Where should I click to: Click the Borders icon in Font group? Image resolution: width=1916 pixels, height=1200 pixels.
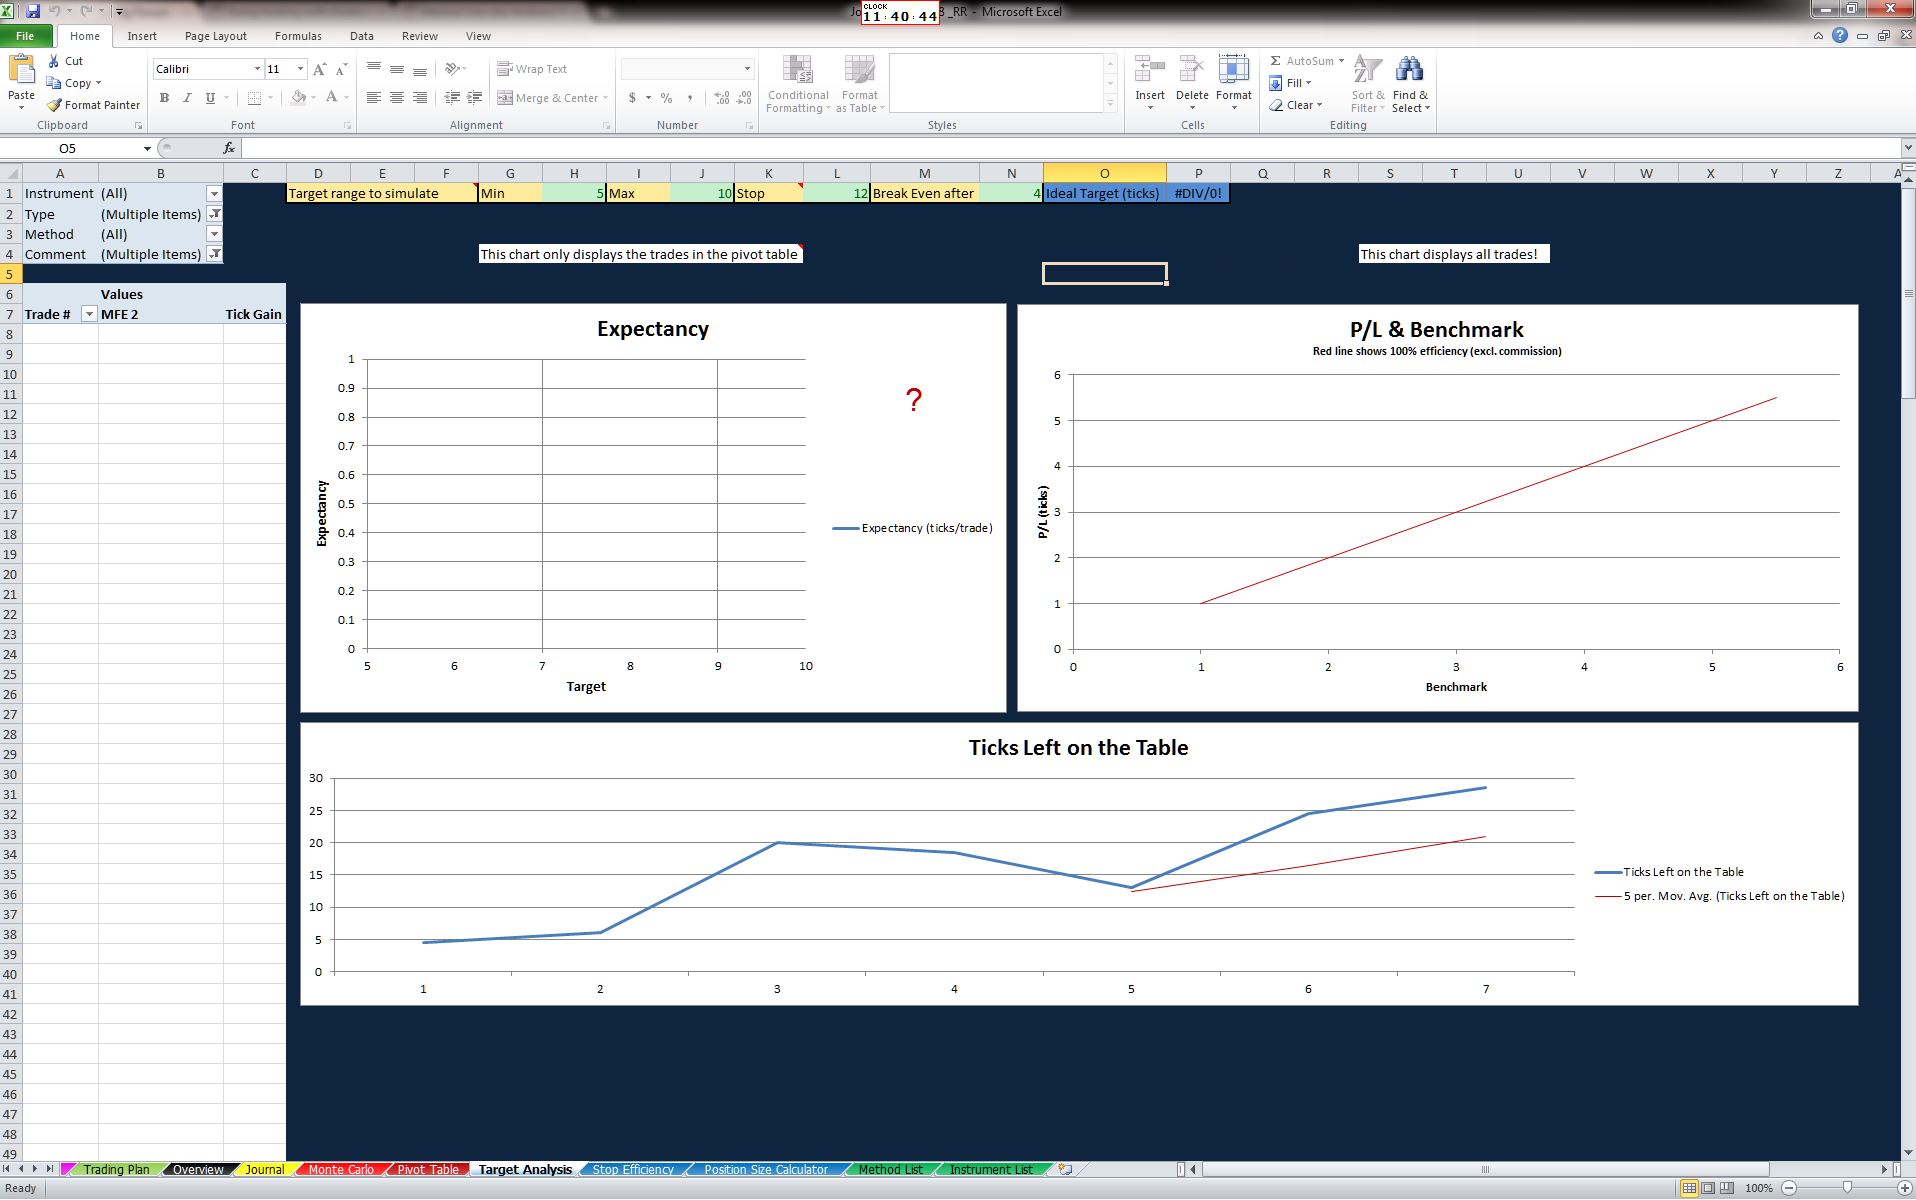[x=254, y=98]
